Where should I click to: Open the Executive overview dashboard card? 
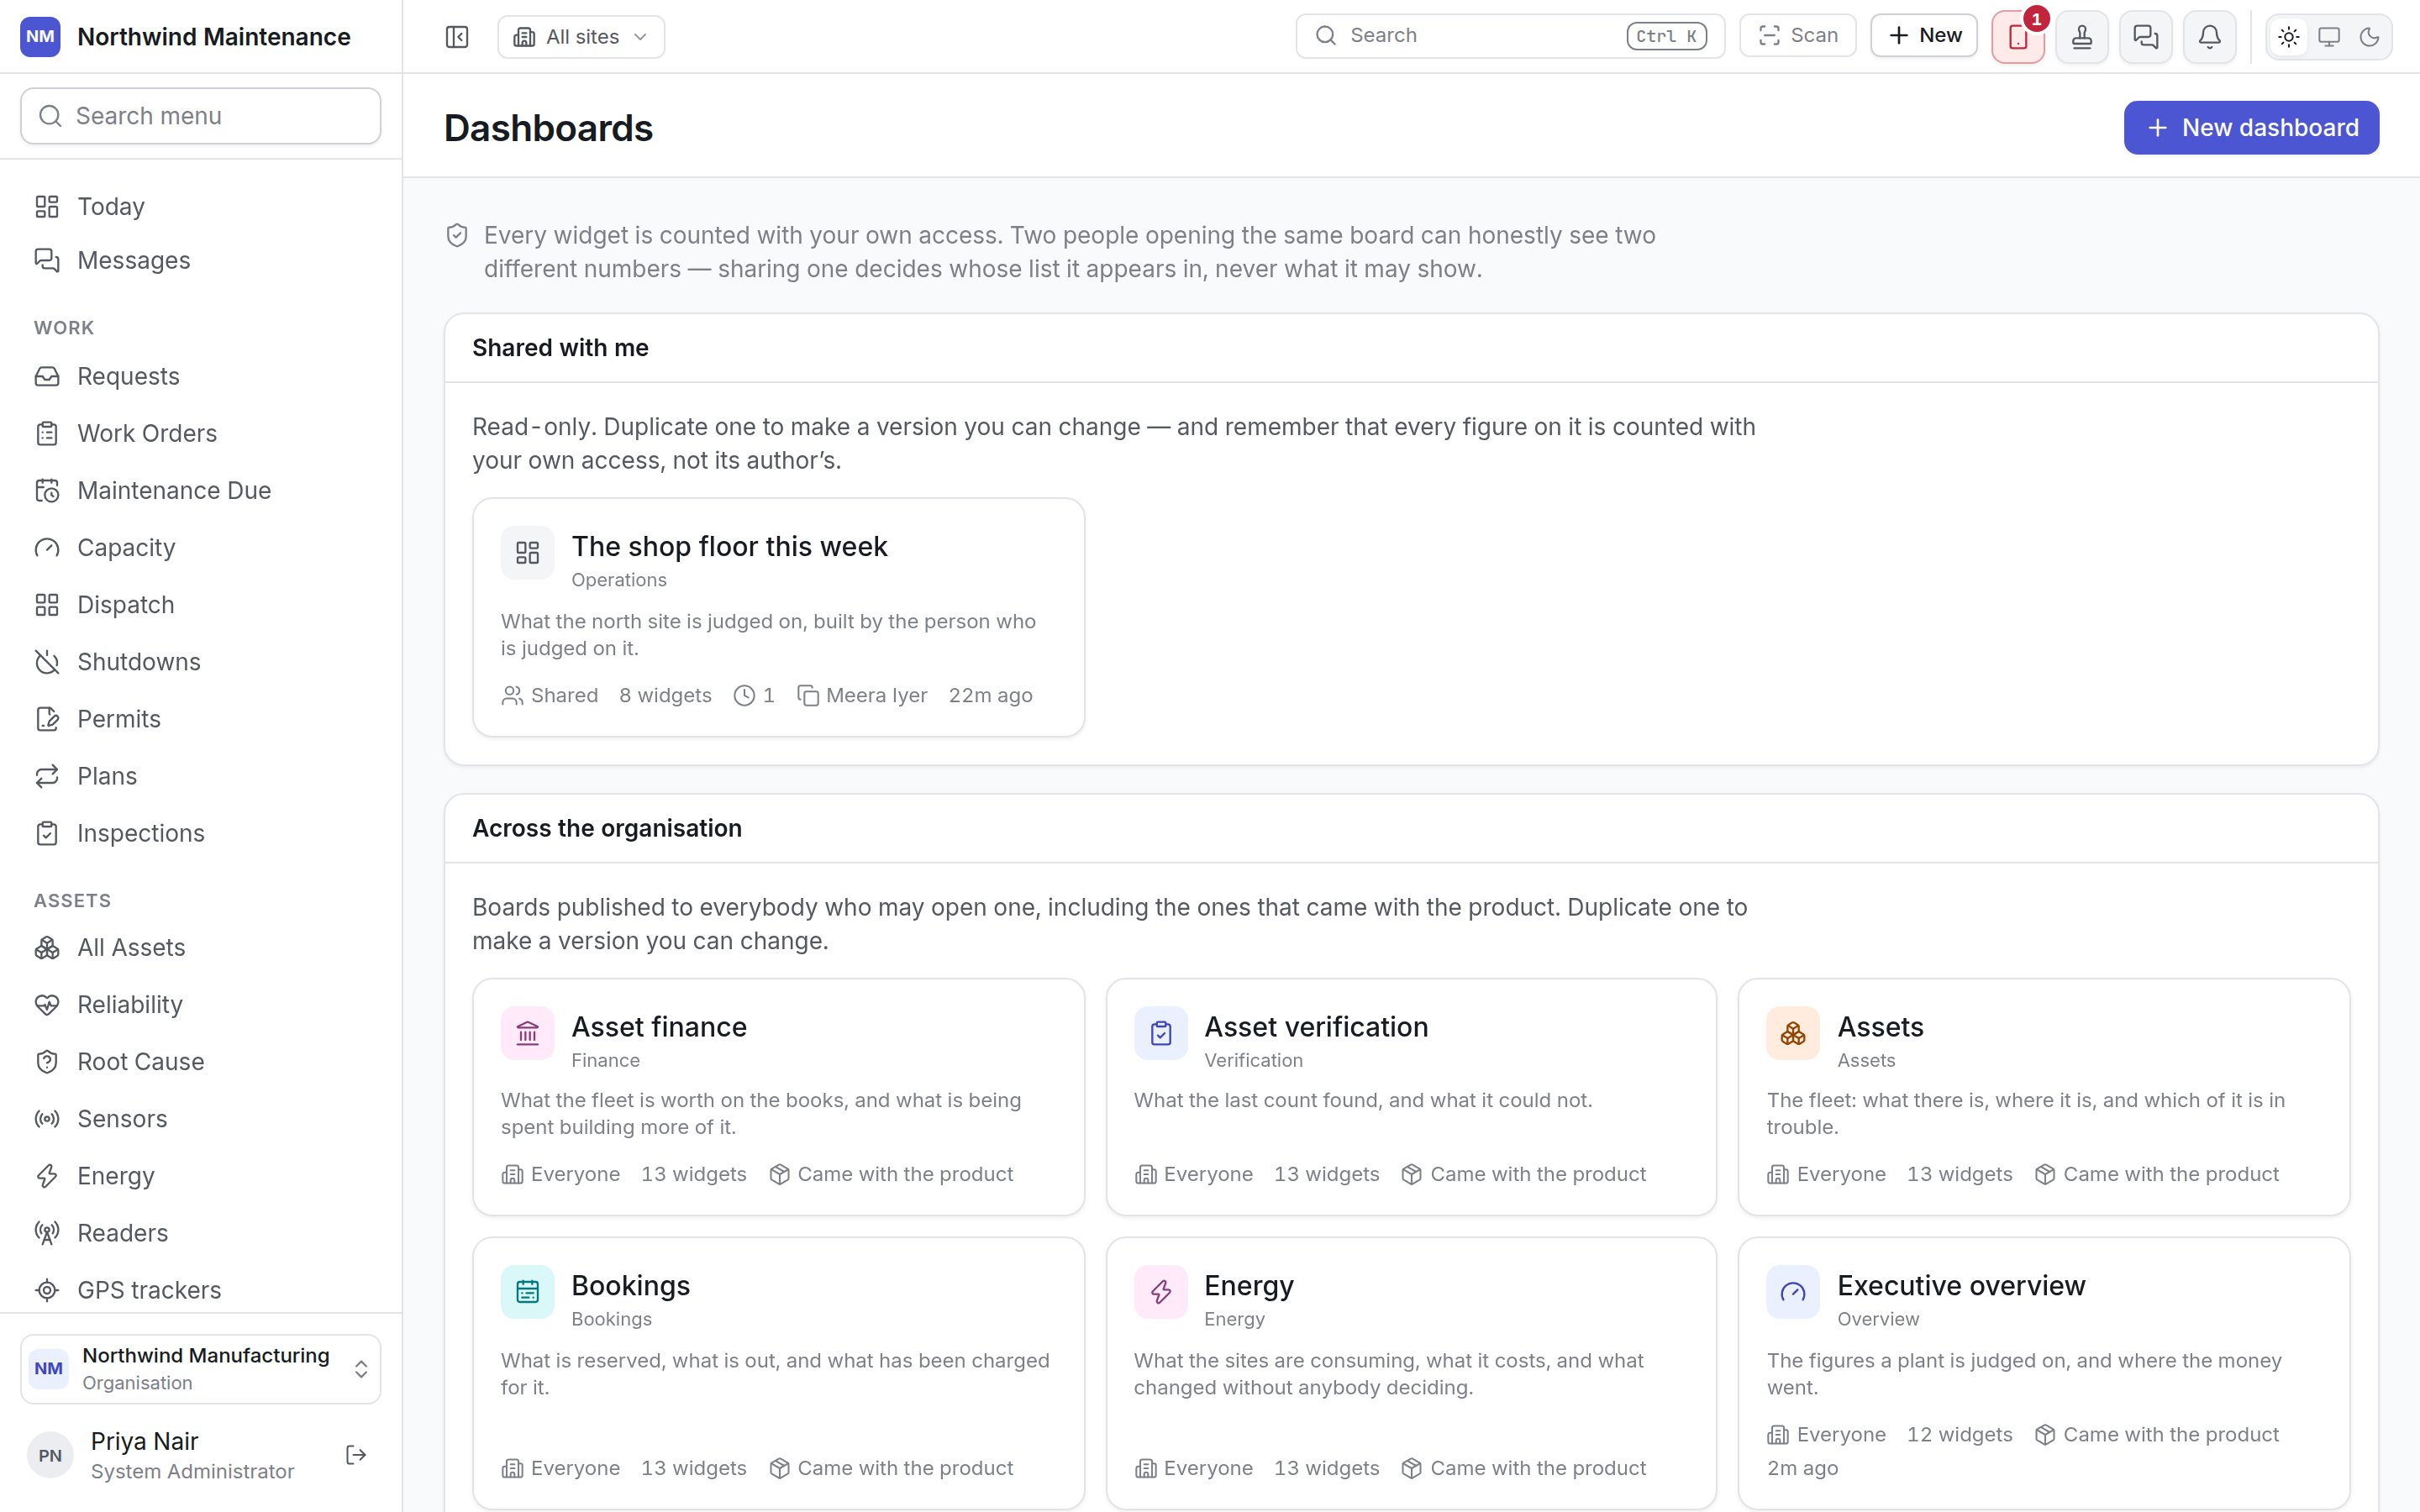2043,1374
